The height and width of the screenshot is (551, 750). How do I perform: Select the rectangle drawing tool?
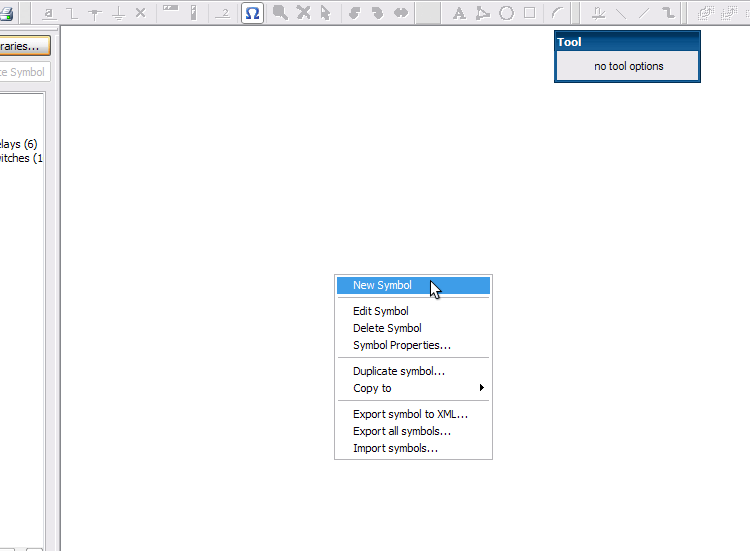coord(529,13)
